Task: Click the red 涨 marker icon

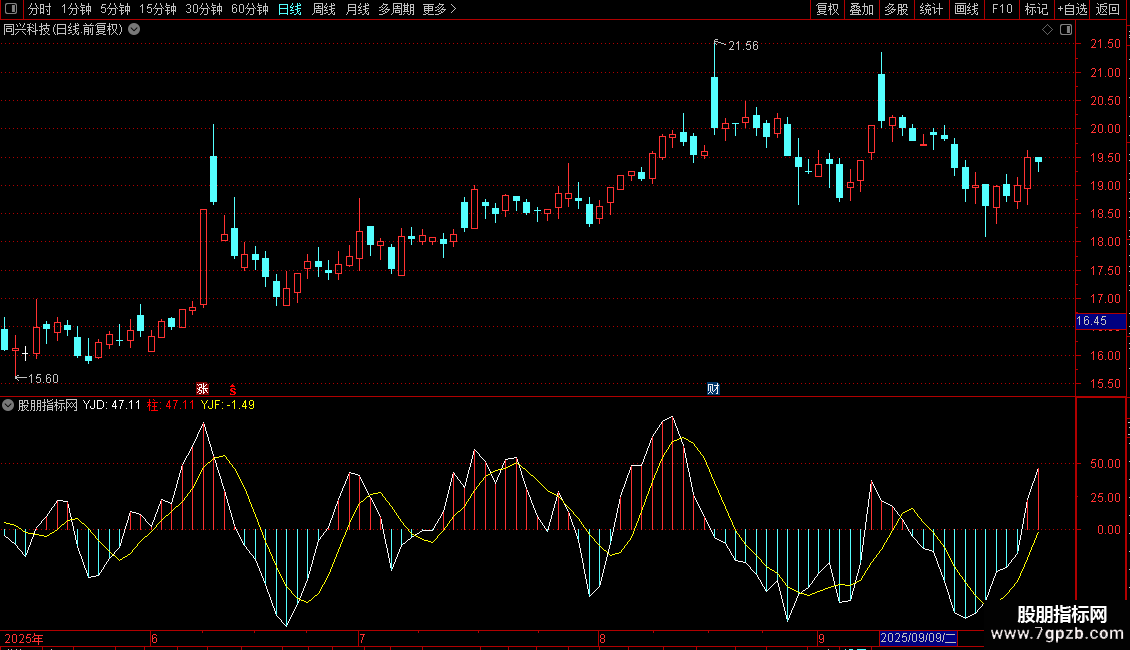Action: 202,389
